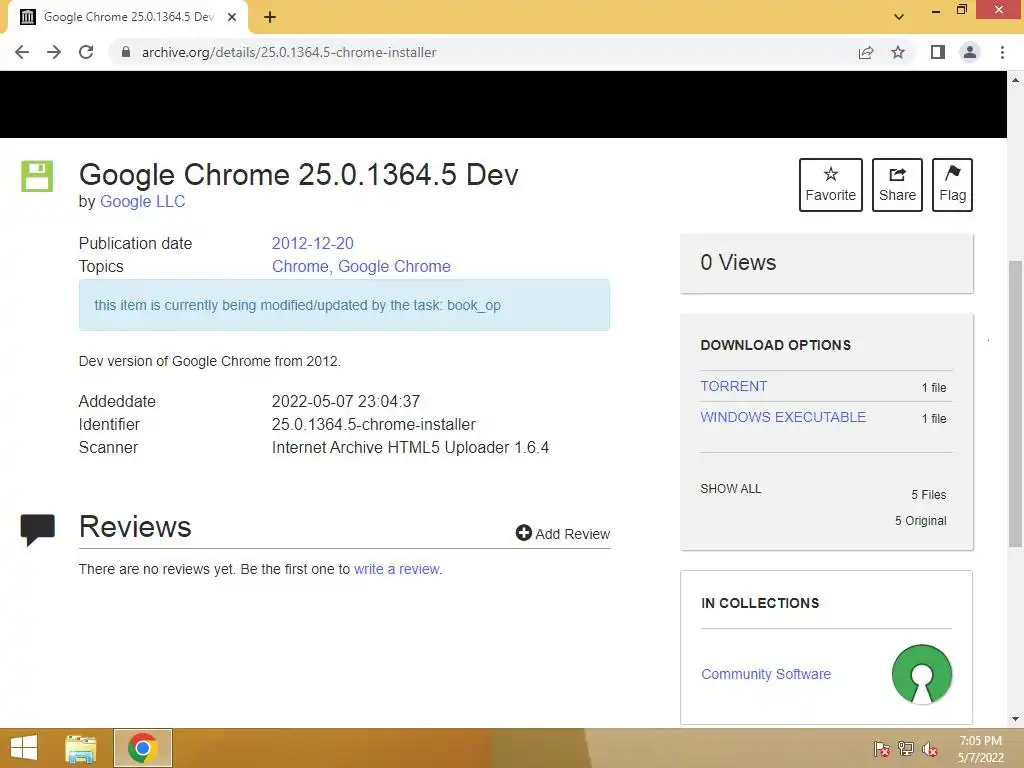
Task: Click the scrollbar down arrow
Action: click(x=1015, y=719)
